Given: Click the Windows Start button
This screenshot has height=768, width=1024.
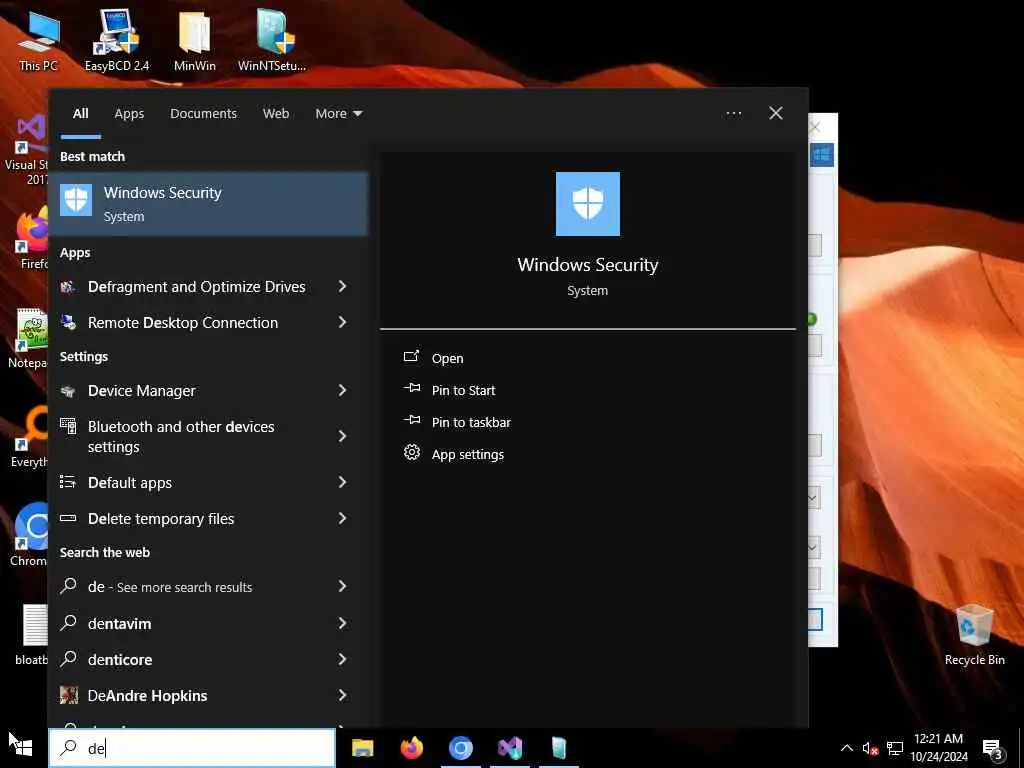Looking at the screenshot, I should [24, 748].
